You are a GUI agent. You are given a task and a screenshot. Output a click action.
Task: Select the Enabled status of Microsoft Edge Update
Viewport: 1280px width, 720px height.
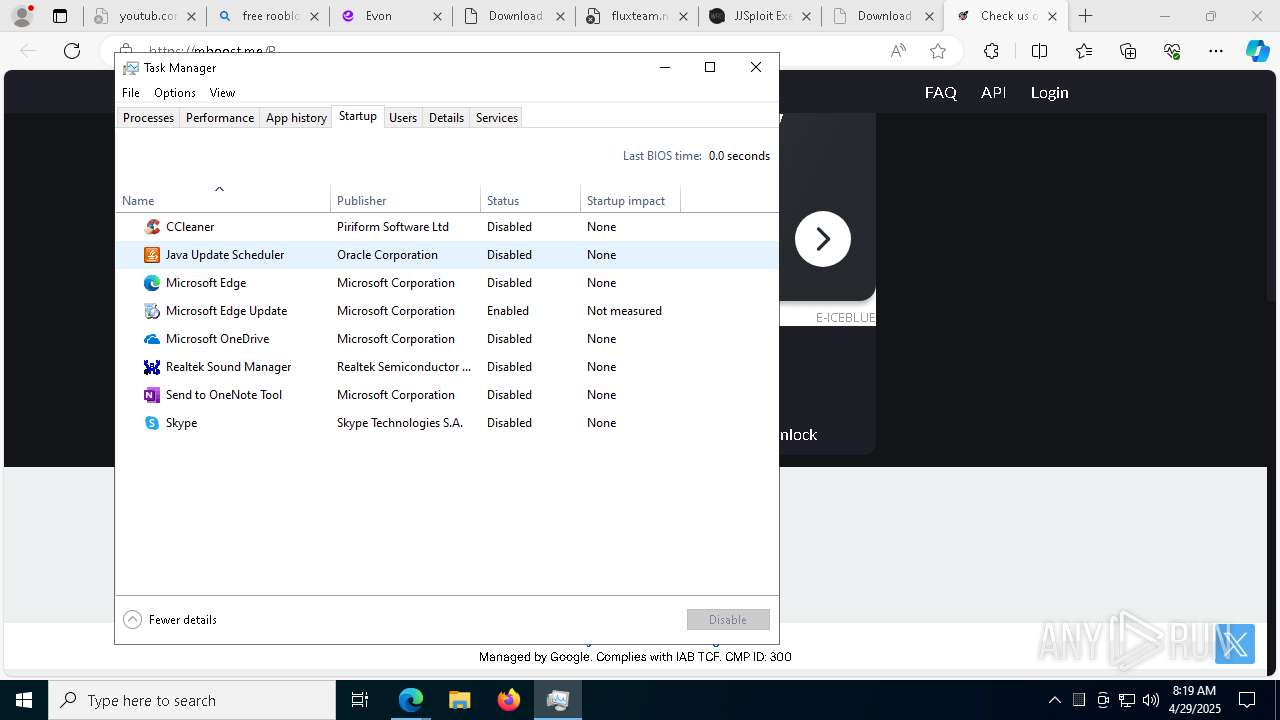pyautogui.click(x=508, y=311)
